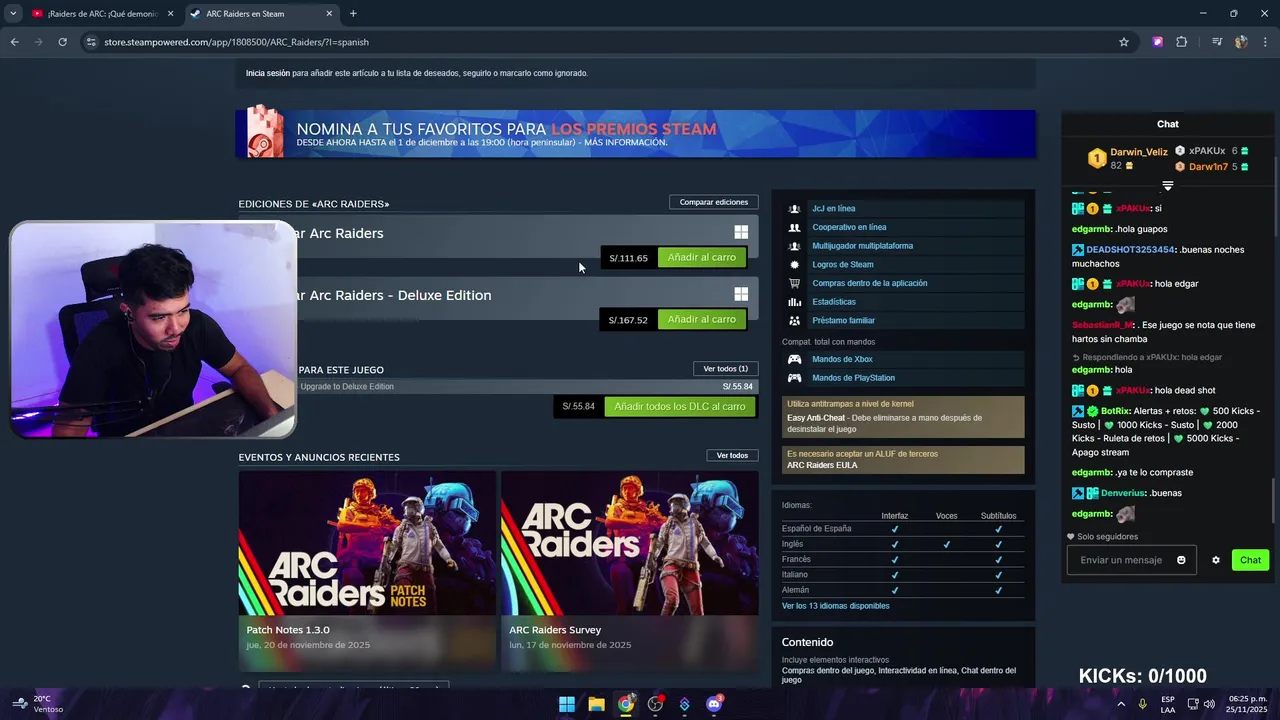Click Logros de Steam link
The width and height of the screenshot is (1280, 720).
pyautogui.click(x=843, y=265)
